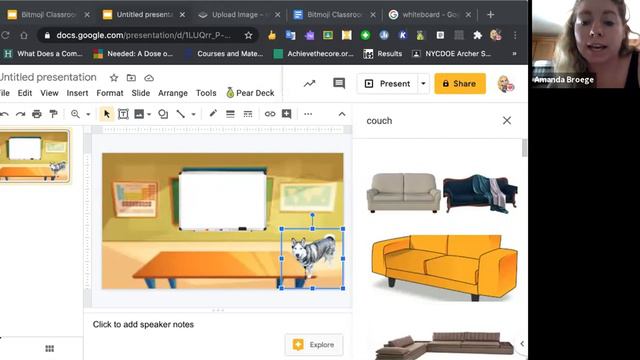Open the Edit menu
The height and width of the screenshot is (360, 640).
click(24, 93)
